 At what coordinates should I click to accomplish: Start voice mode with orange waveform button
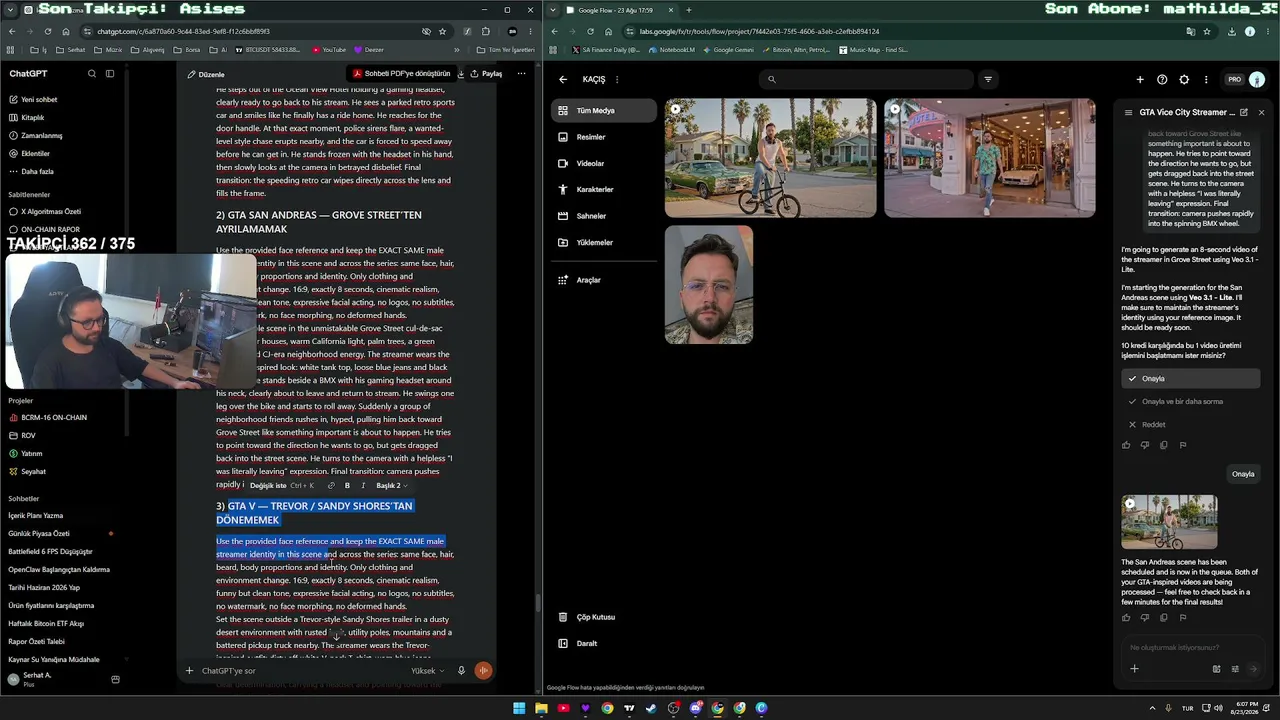[x=483, y=671]
